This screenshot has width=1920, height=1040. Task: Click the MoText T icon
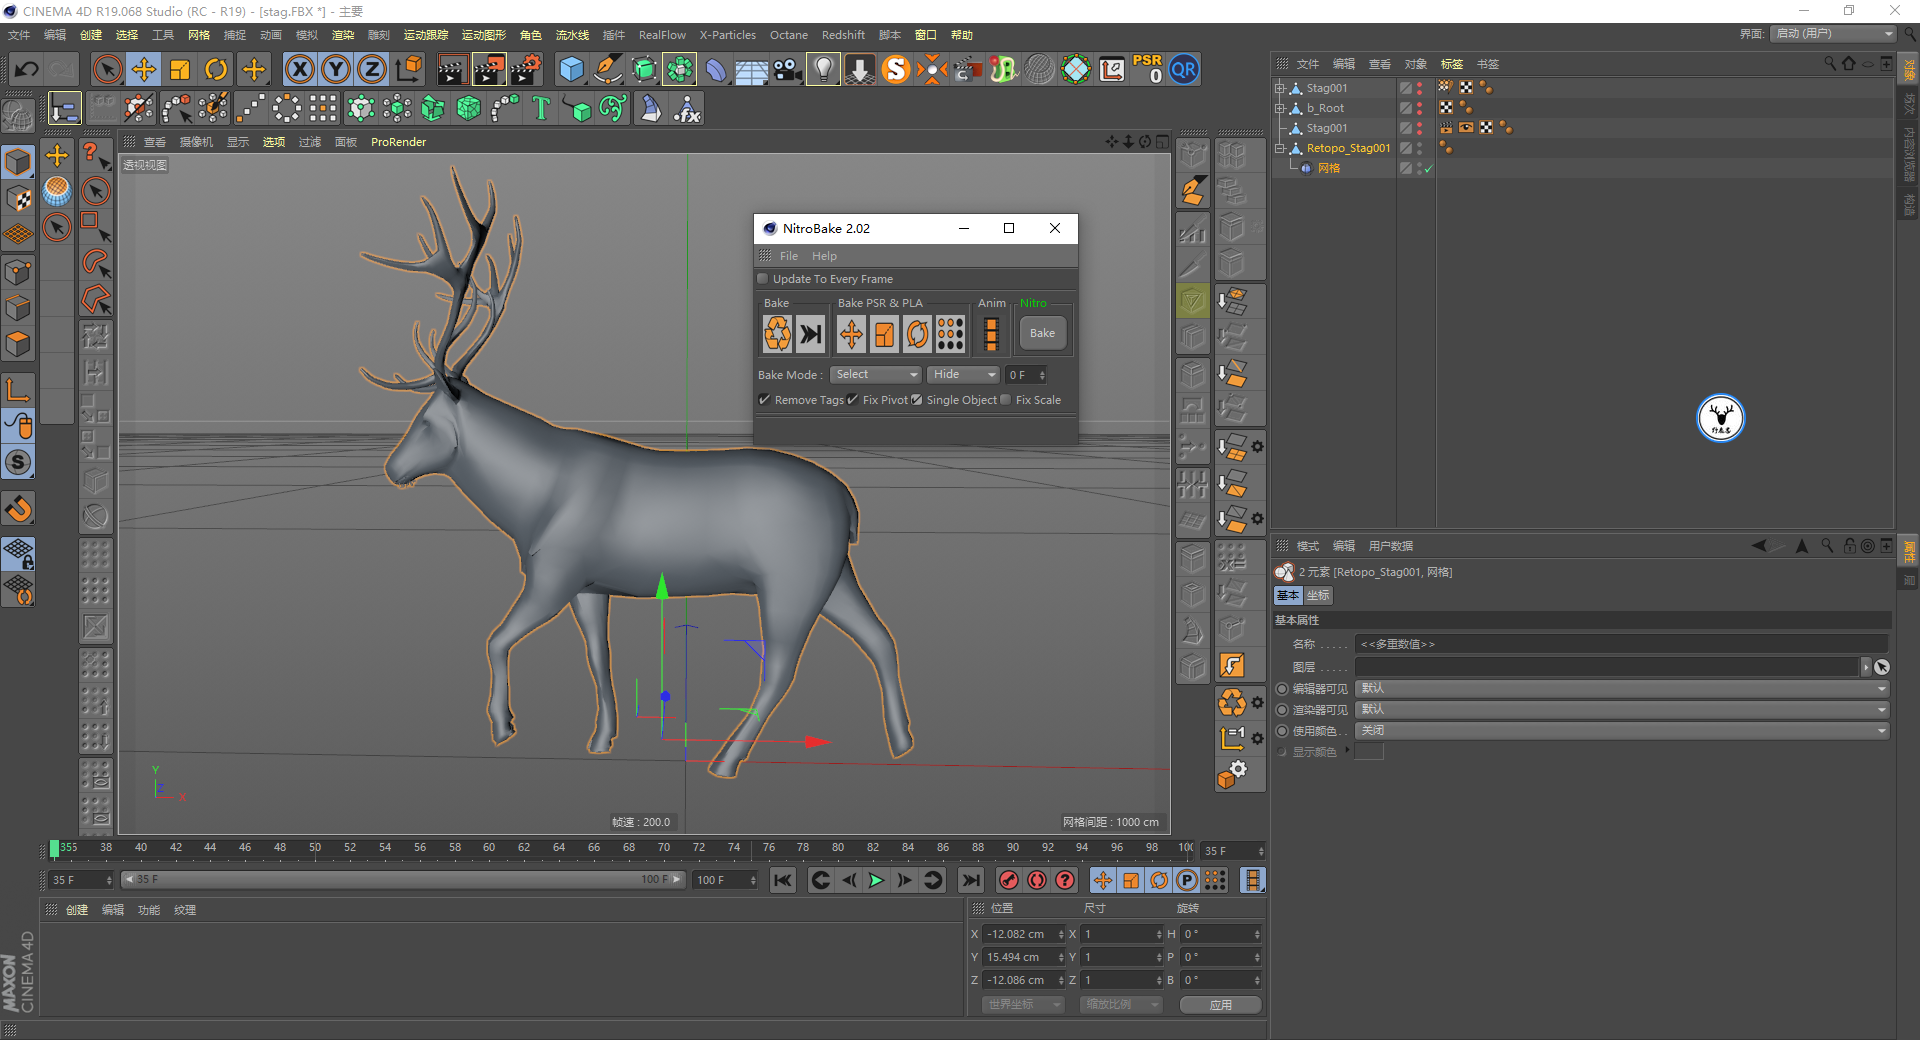click(x=541, y=108)
